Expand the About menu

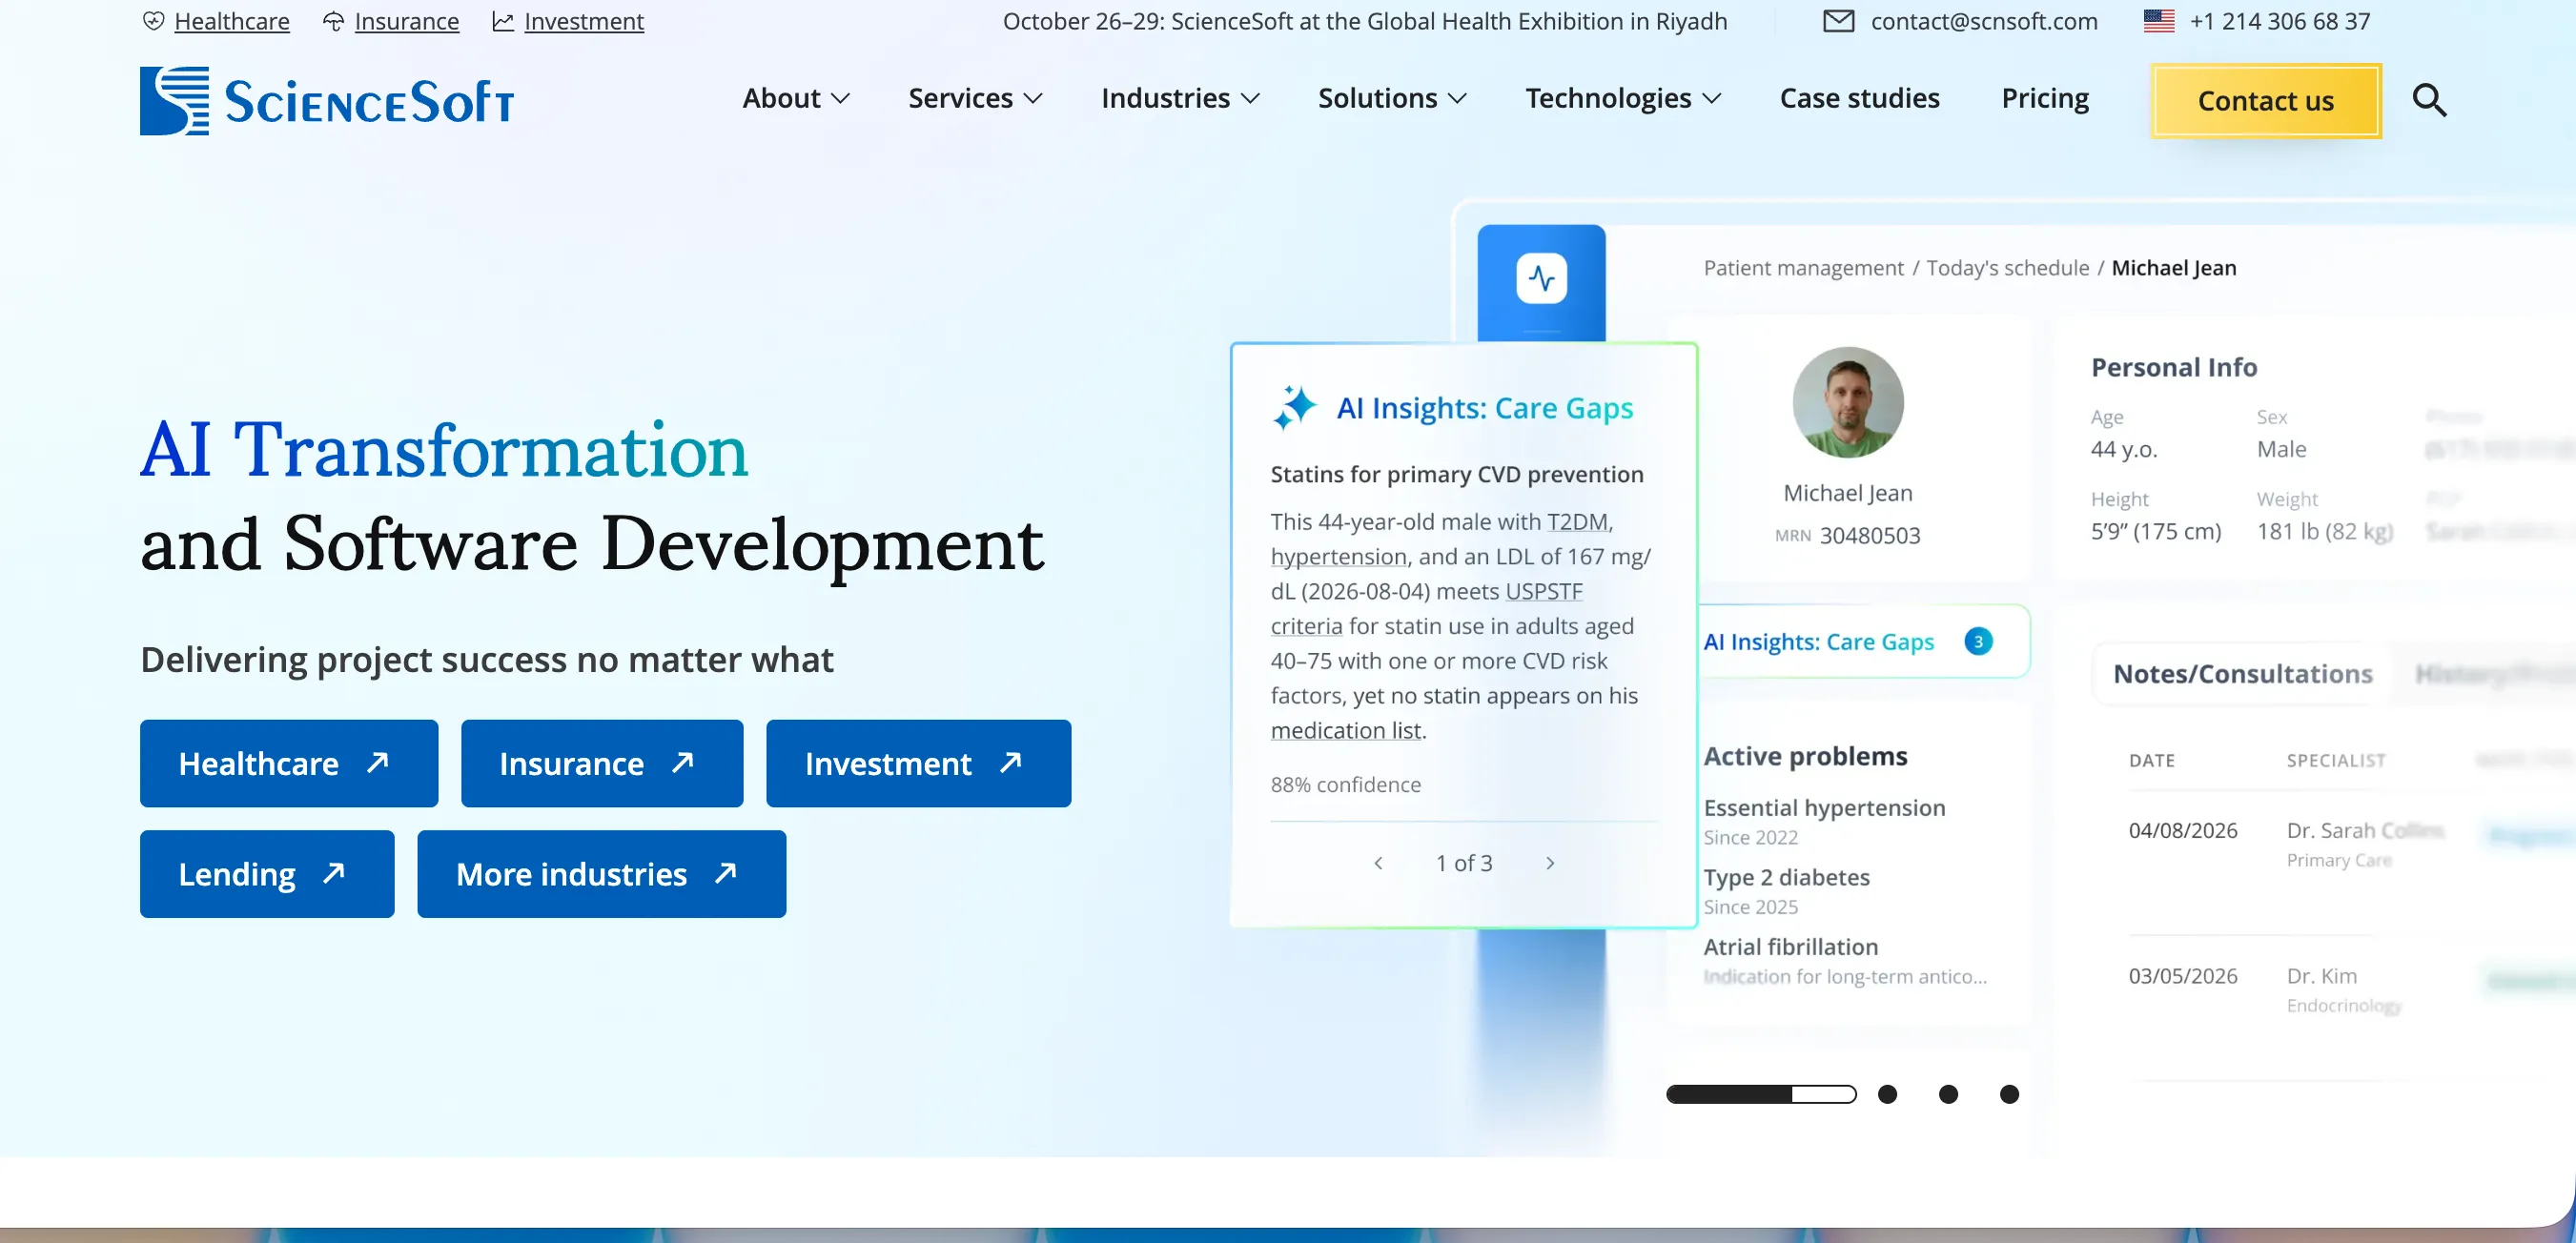[x=796, y=98]
